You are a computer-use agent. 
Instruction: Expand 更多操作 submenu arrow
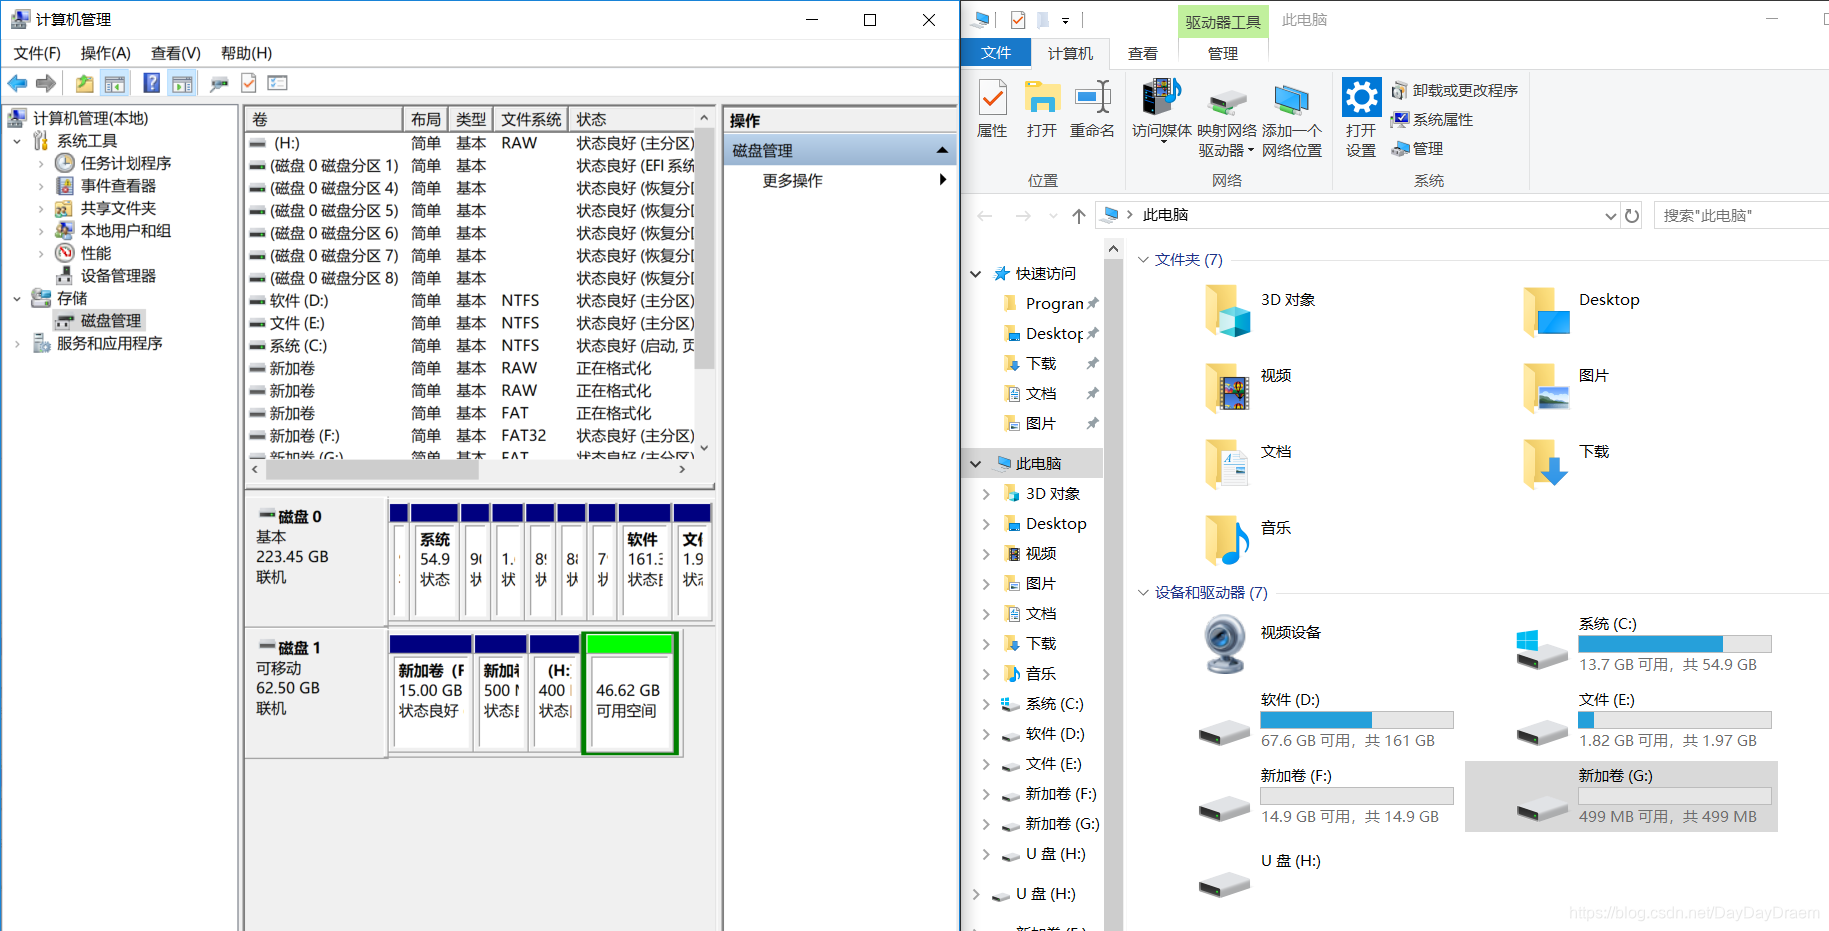[x=943, y=180]
